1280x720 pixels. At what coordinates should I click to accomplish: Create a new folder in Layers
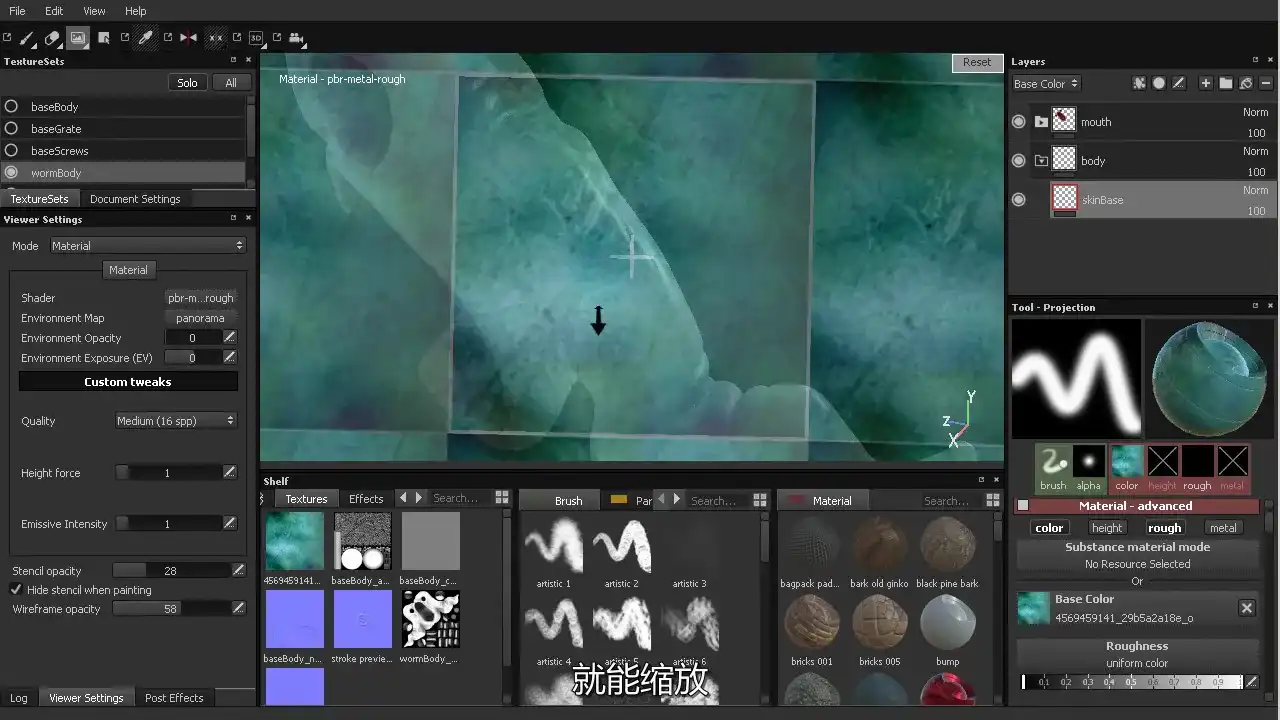1226,84
